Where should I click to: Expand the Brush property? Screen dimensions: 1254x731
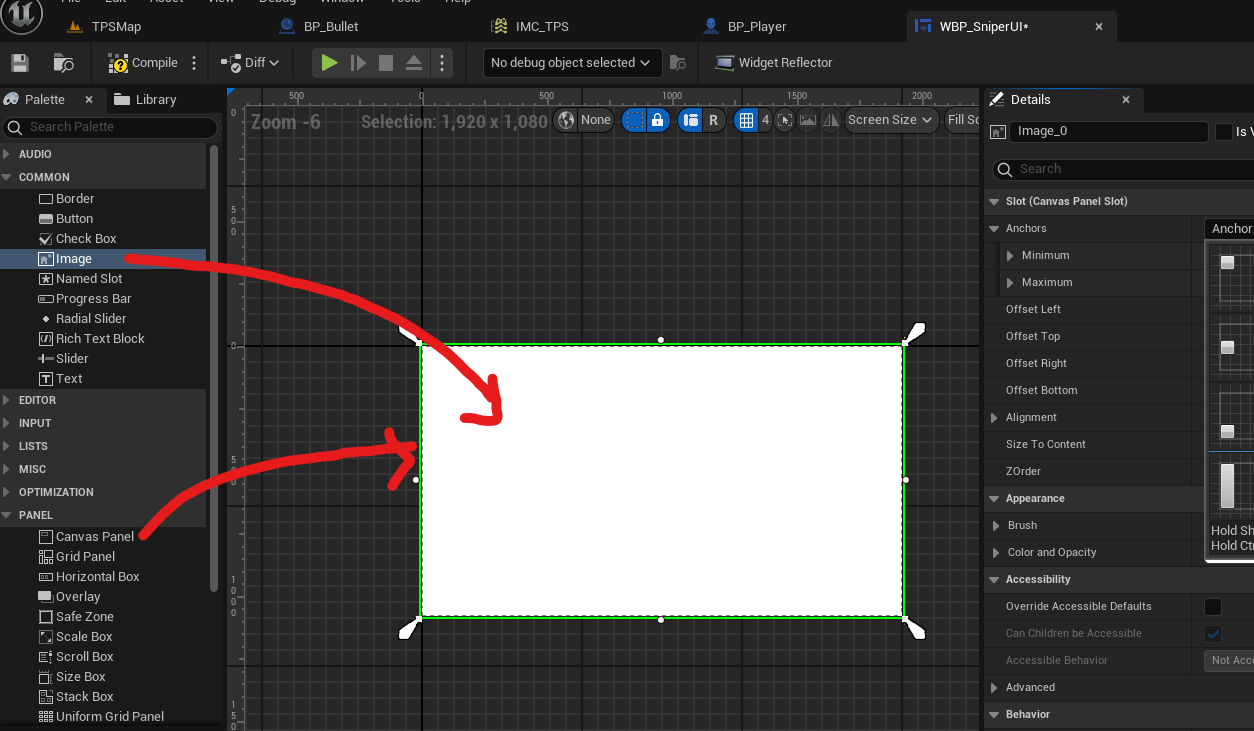click(995, 526)
